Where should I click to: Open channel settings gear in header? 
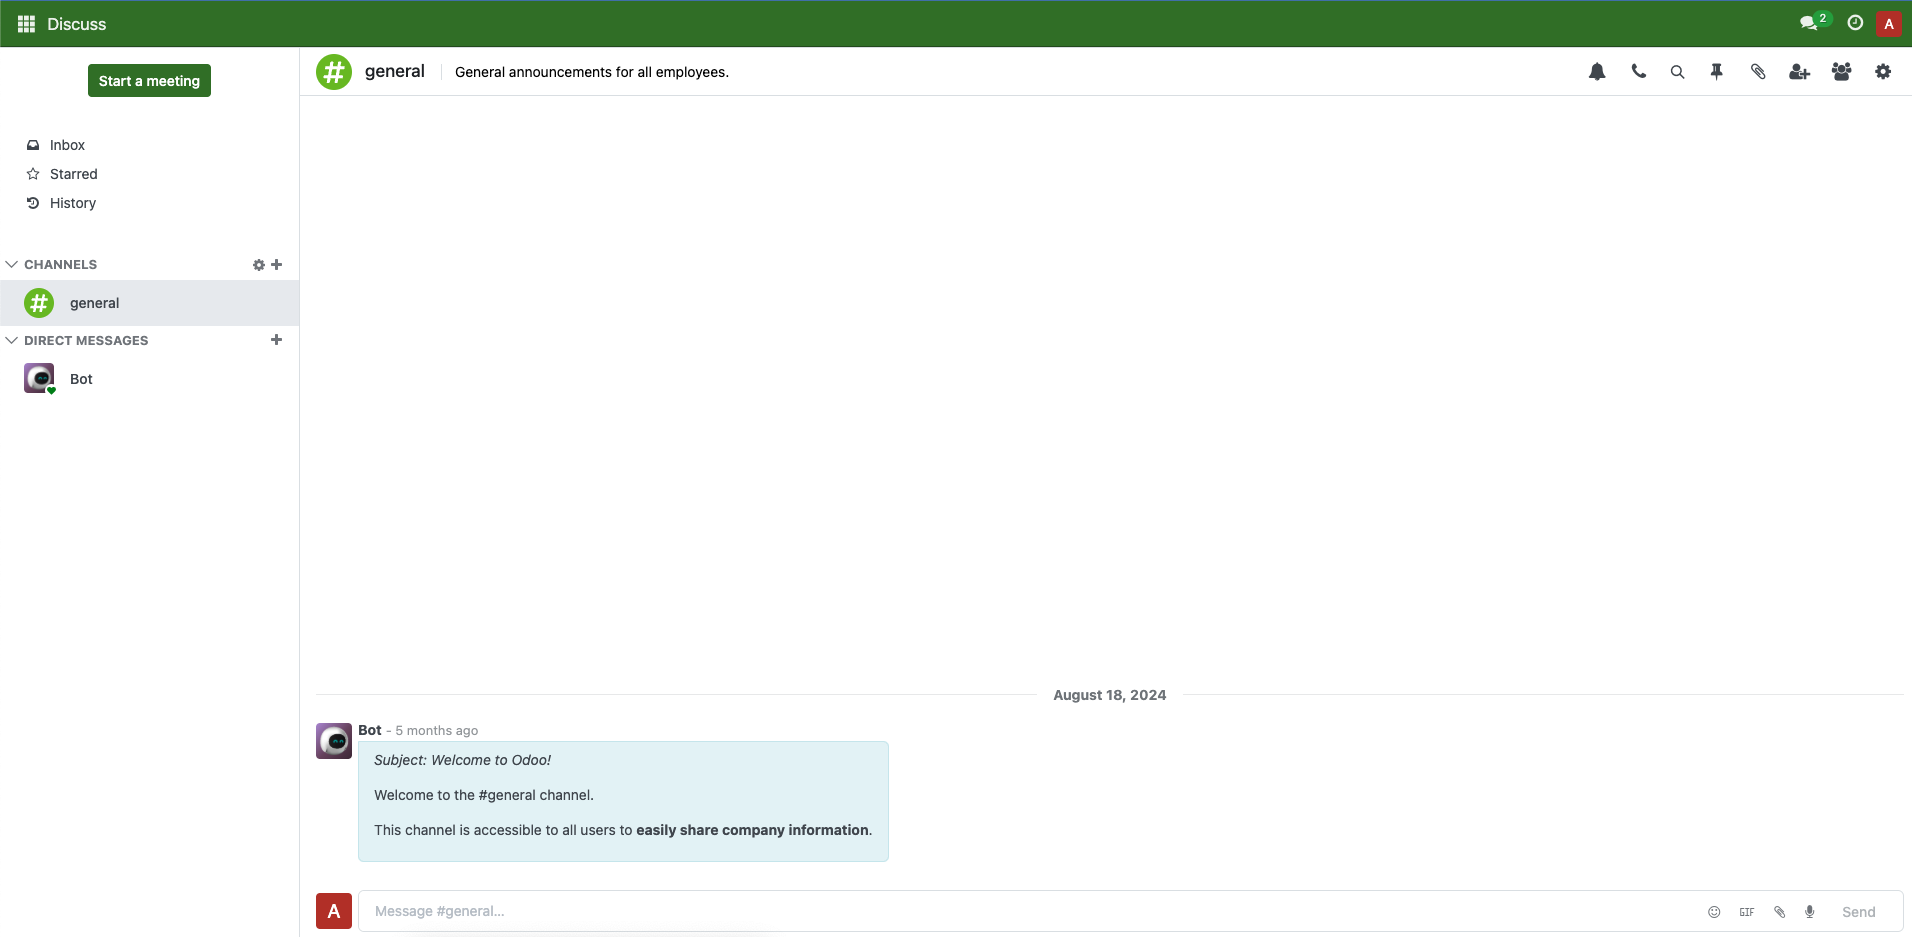(1883, 72)
